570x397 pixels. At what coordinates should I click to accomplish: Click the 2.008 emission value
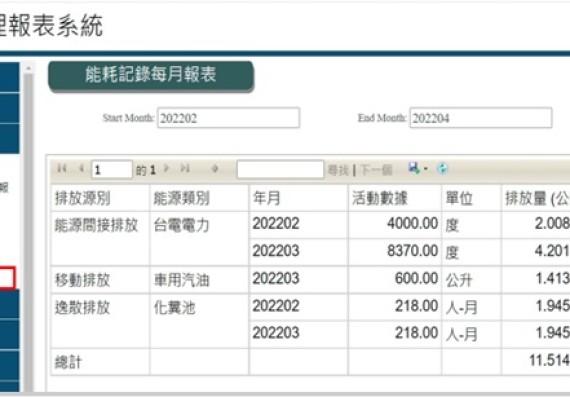[552, 223]
